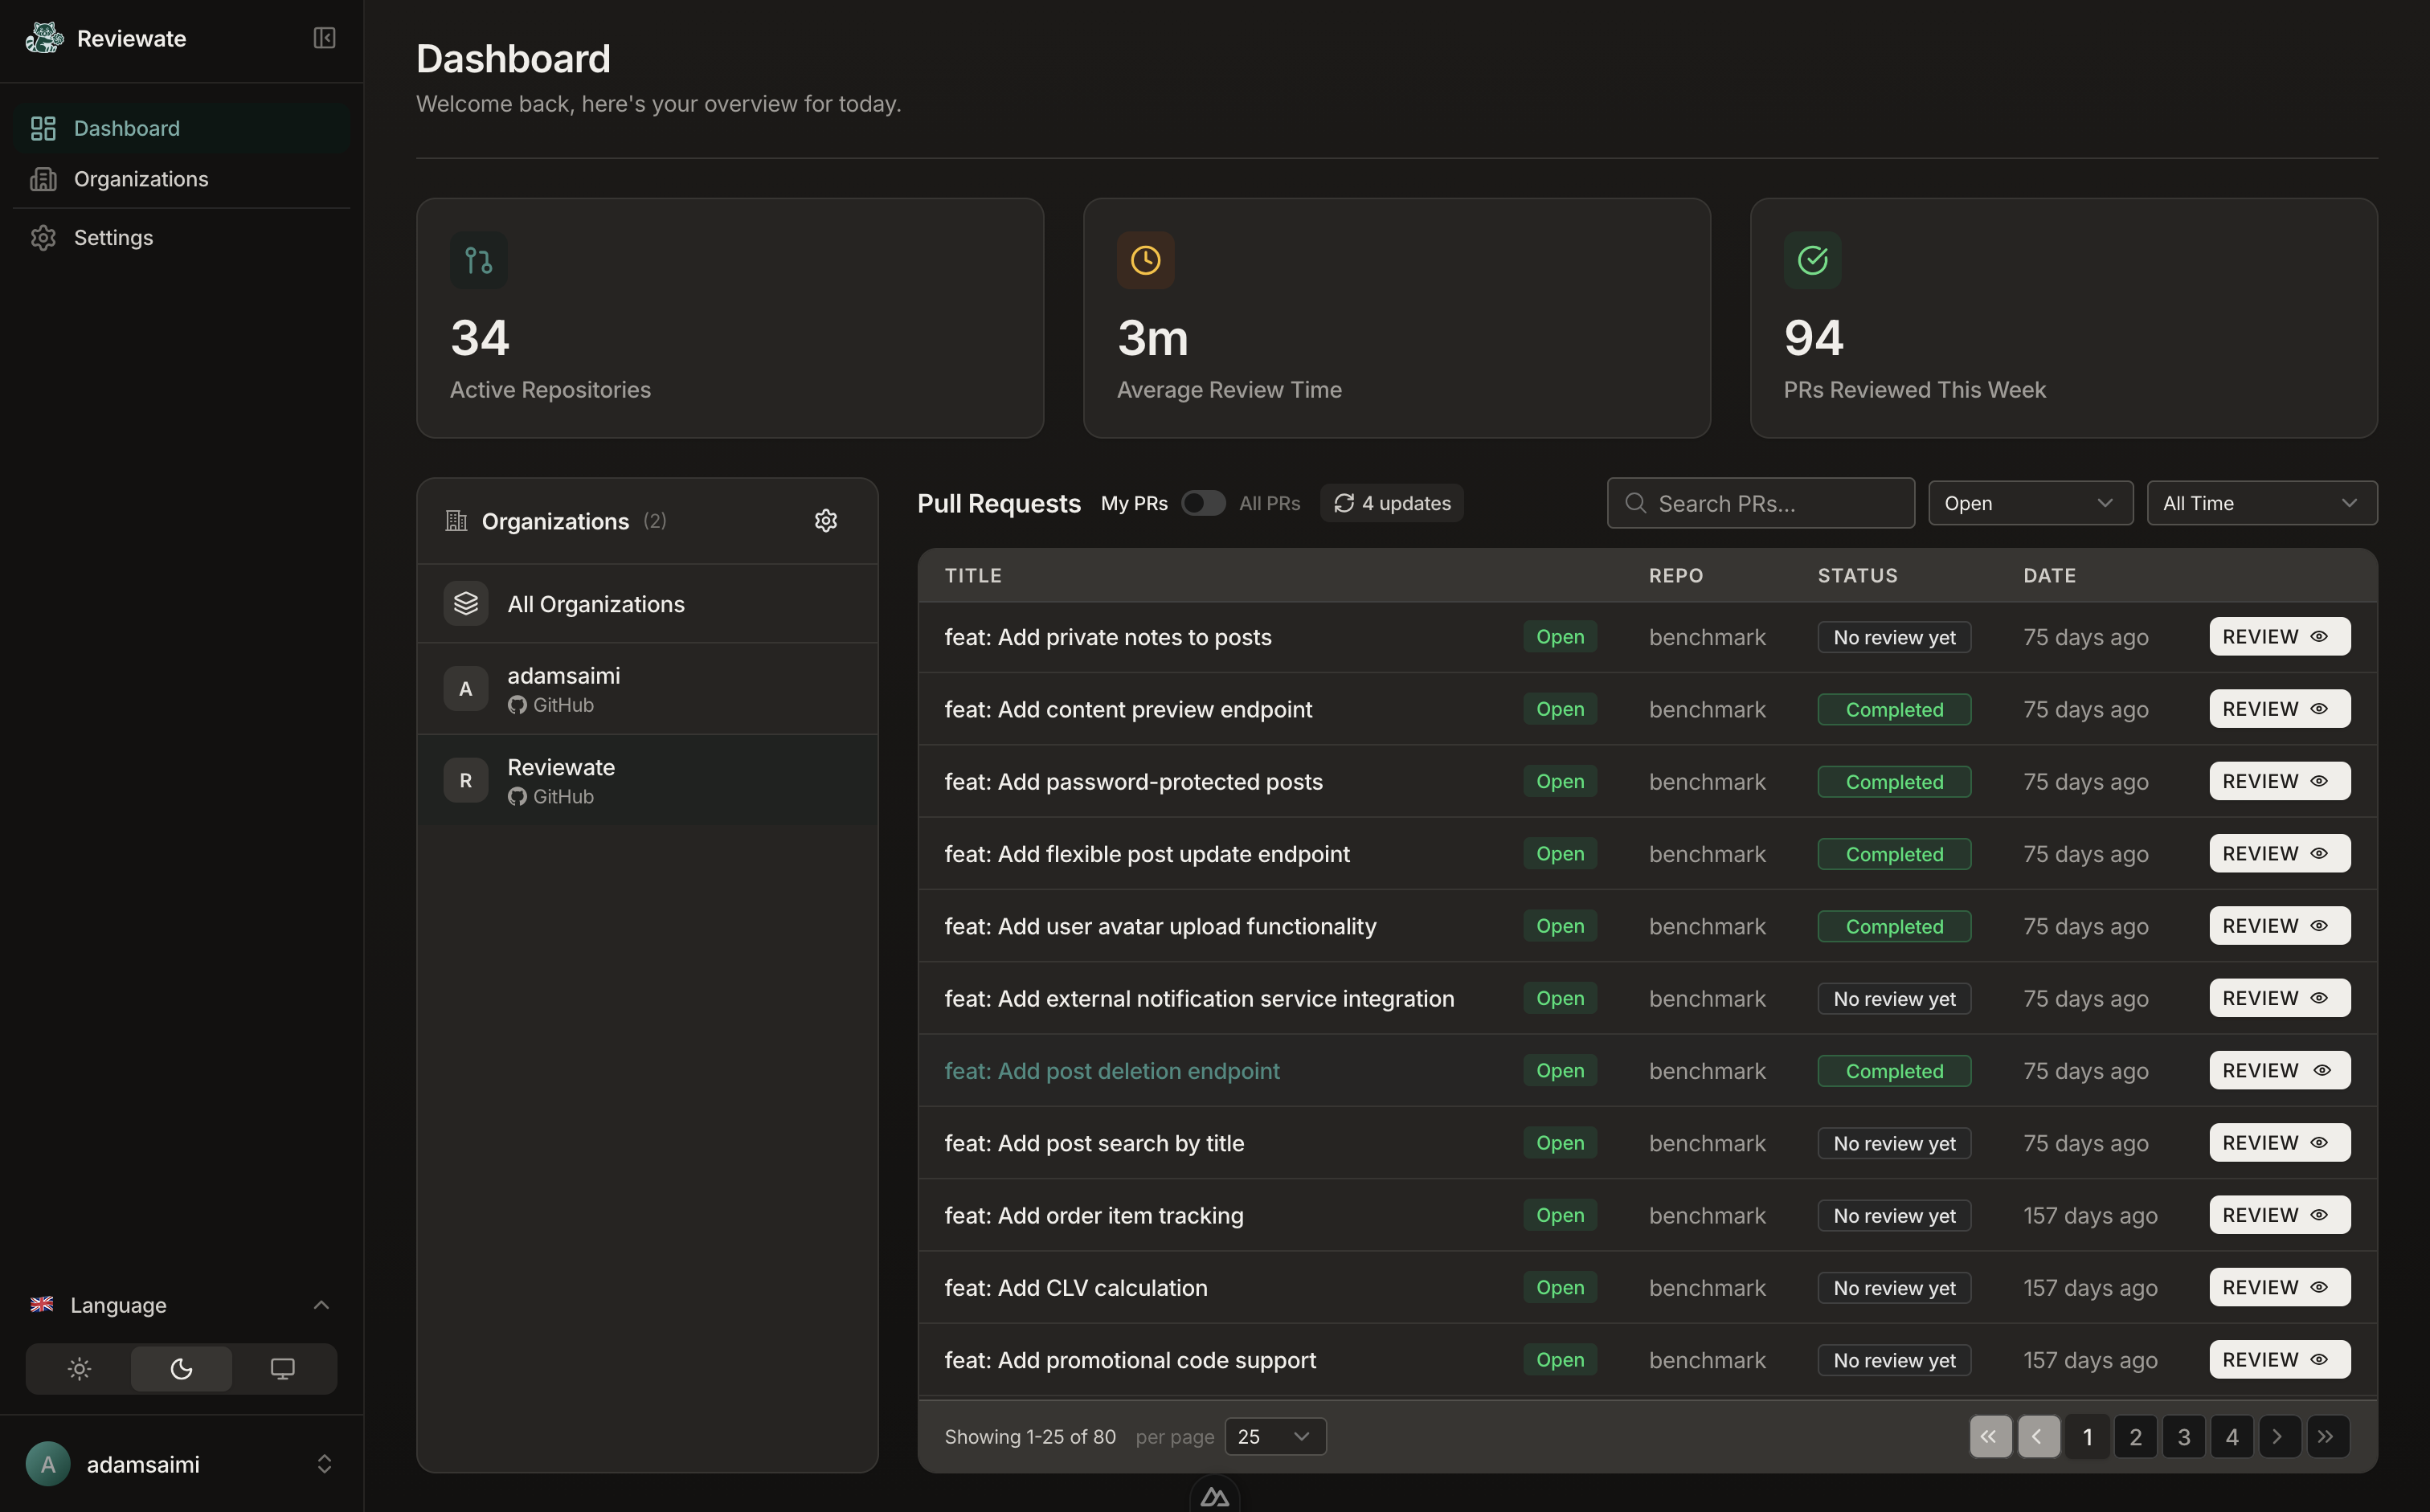This screenshot has height=1512, width=2430.
Task: Switch to system theme with monitor icon
Action: click(282, 1369)
